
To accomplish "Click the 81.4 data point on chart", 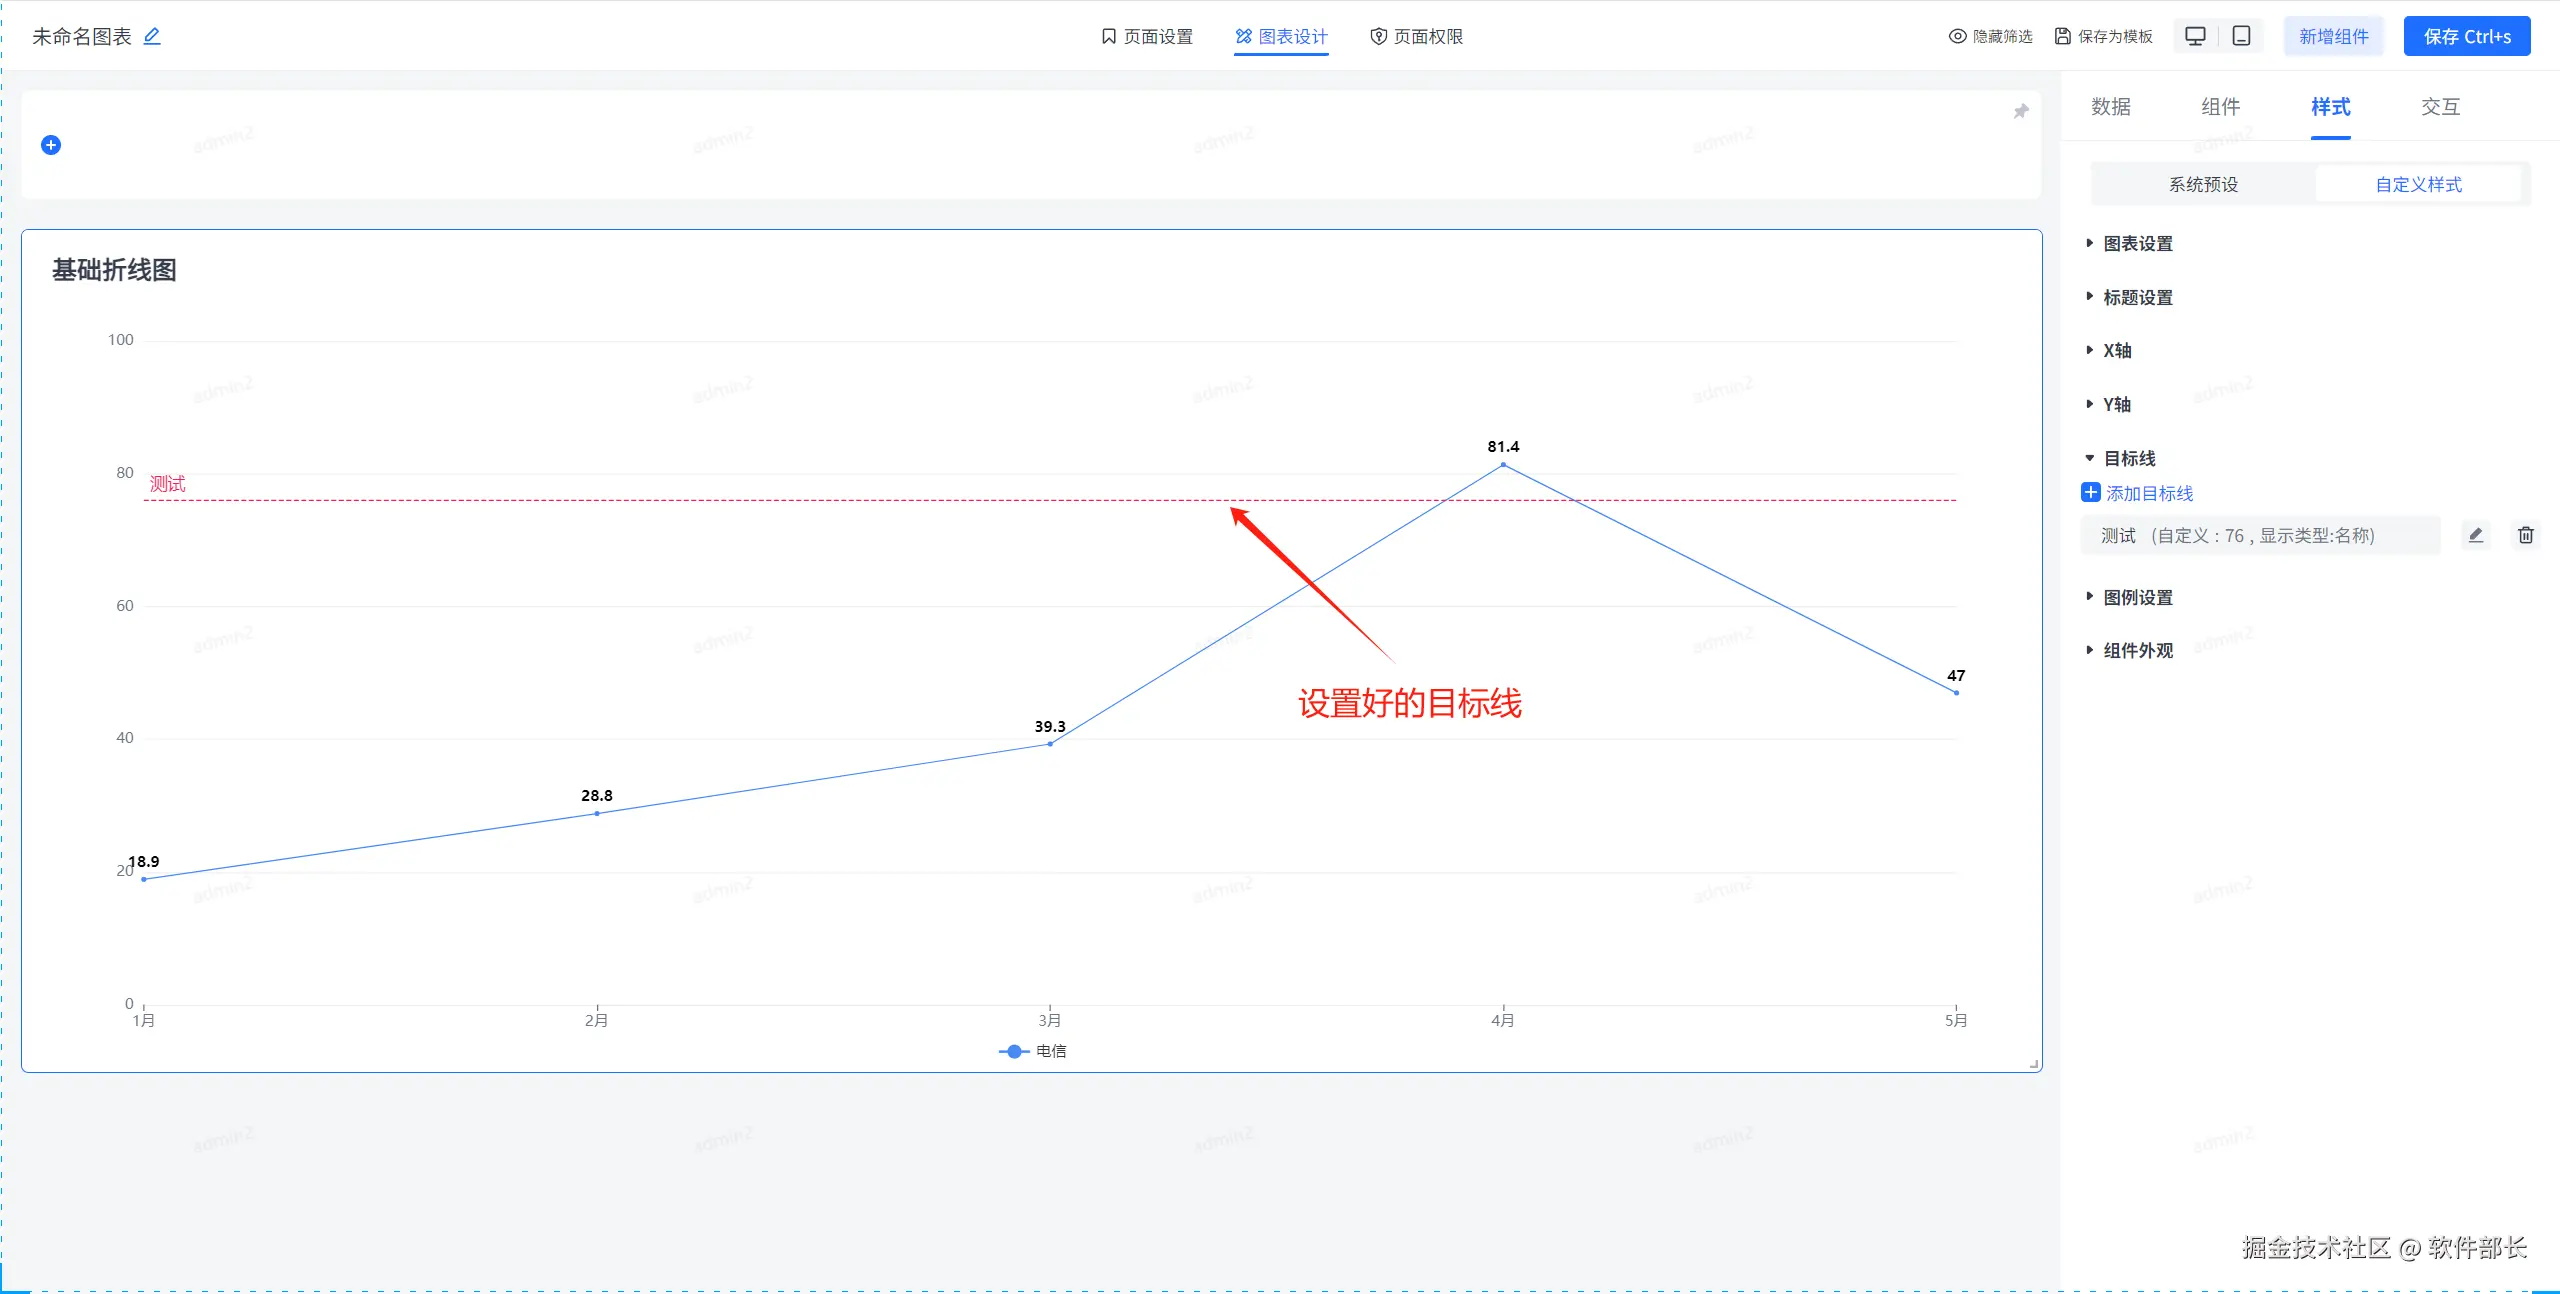I will pyautogui.click(x=1502, y=464).
